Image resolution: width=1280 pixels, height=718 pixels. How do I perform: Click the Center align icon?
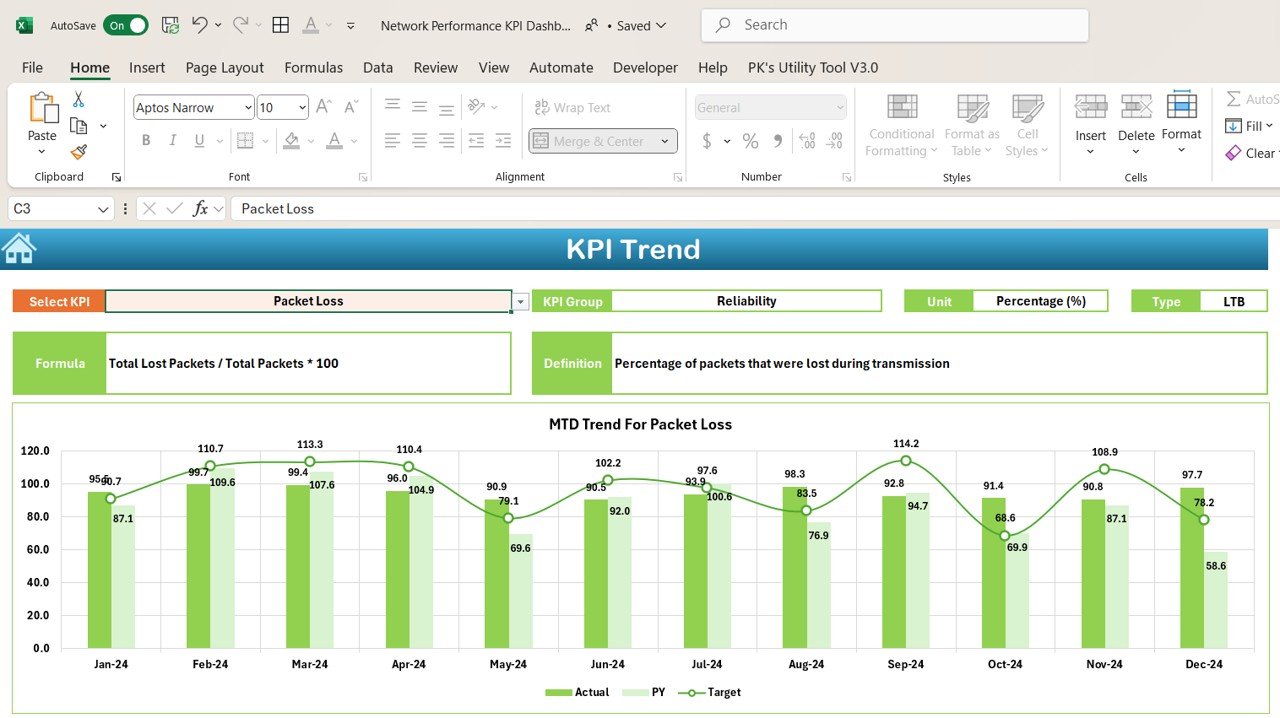point(419,141)
